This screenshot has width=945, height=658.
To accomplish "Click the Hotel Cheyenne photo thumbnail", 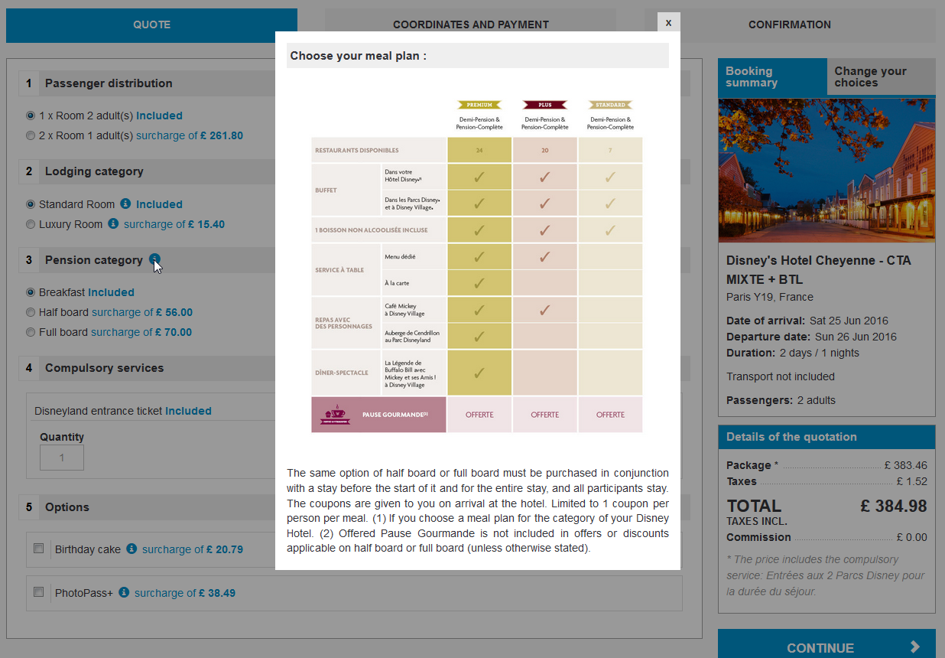I will click(x=826, y=170).
